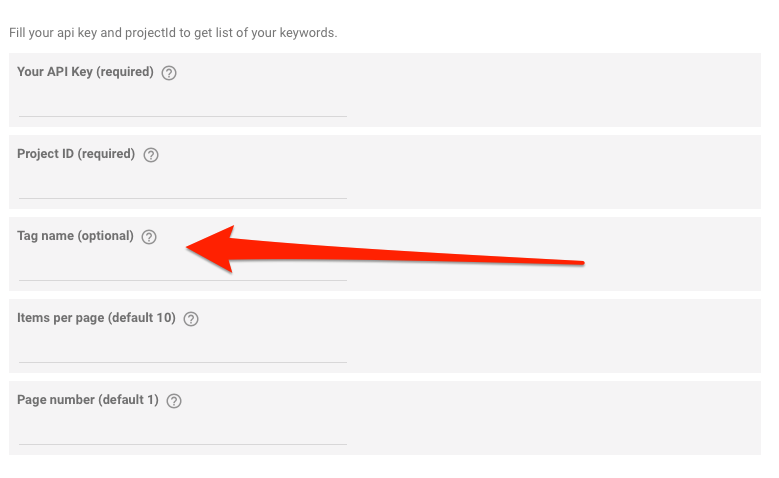779x478 pixels.
Task: Focus the Page number input field
Action: coord(183,433)
